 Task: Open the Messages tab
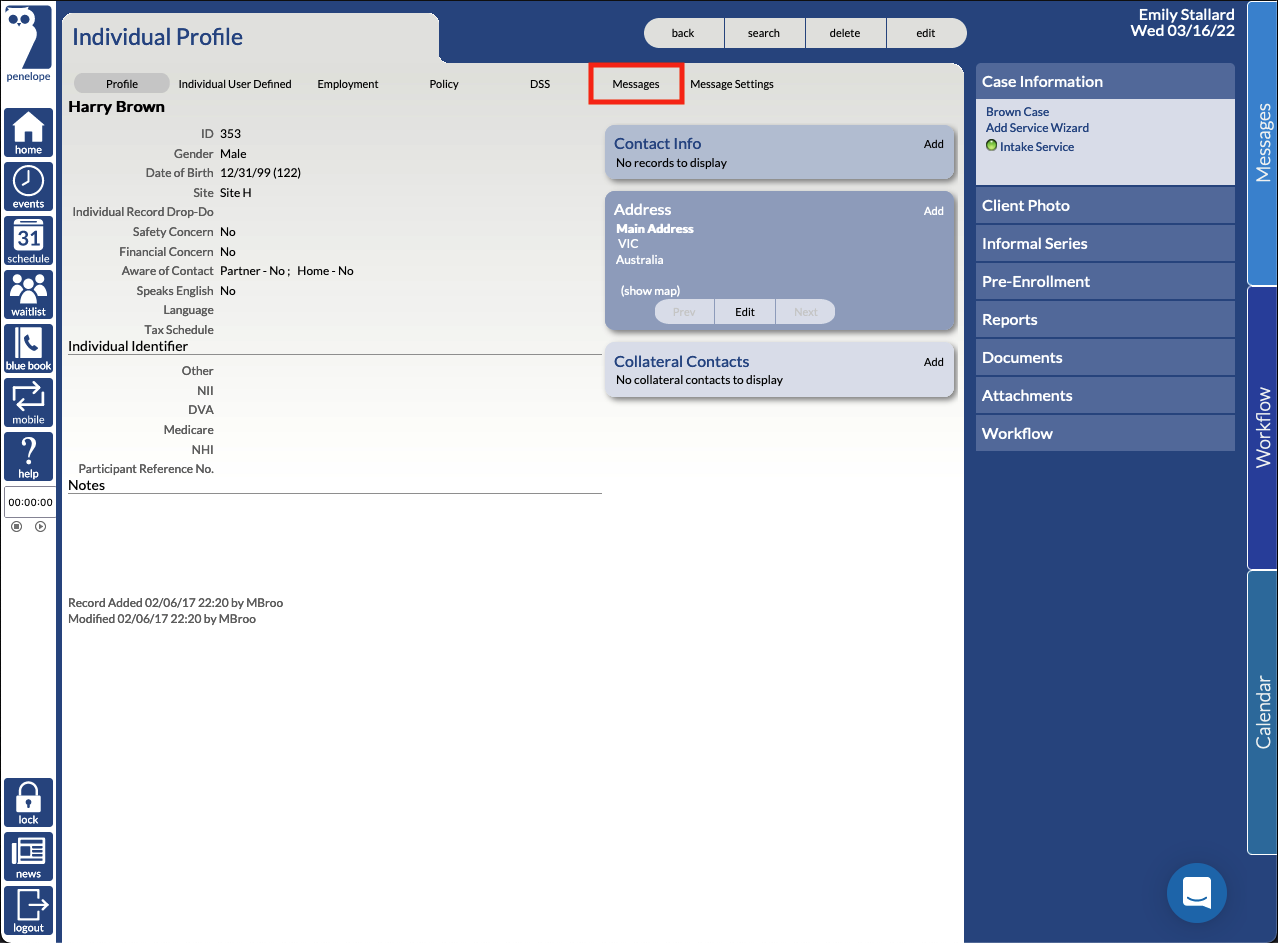tap(636, 84)
